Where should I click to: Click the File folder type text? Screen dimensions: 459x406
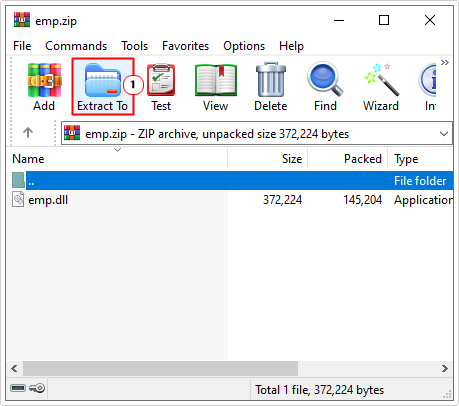(420, 181)
